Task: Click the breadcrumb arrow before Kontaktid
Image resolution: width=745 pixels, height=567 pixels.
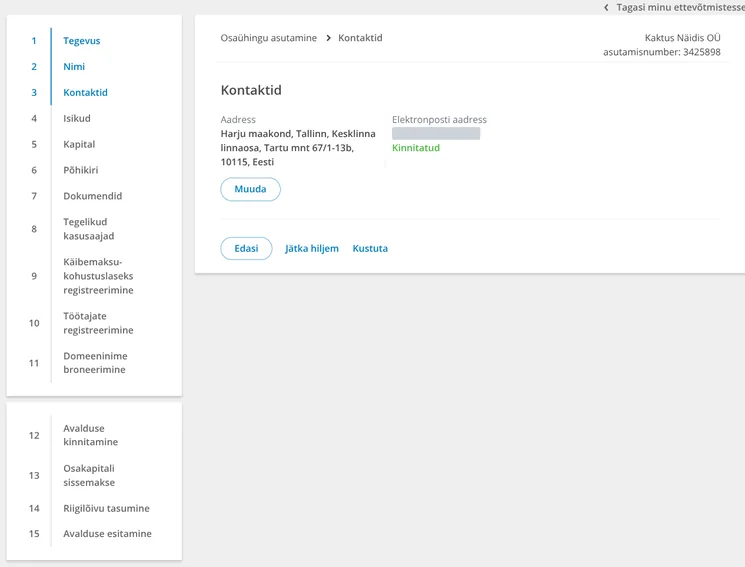Action: (328, 38)
